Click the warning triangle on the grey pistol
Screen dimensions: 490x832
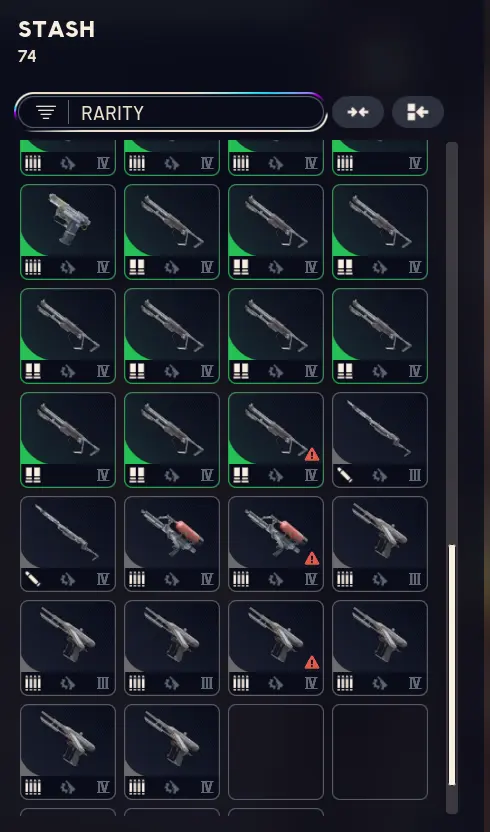point(312,663)
